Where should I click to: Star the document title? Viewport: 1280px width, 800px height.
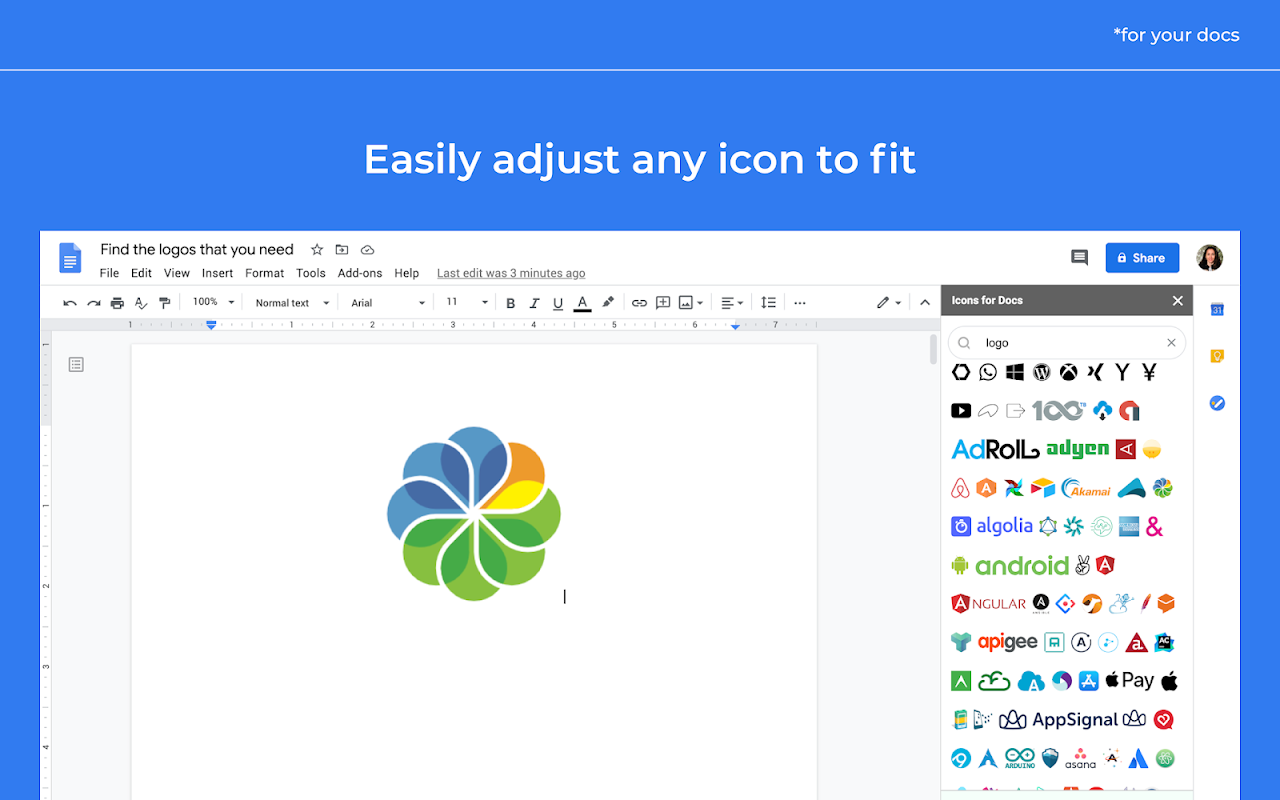[x=317, y=250]
